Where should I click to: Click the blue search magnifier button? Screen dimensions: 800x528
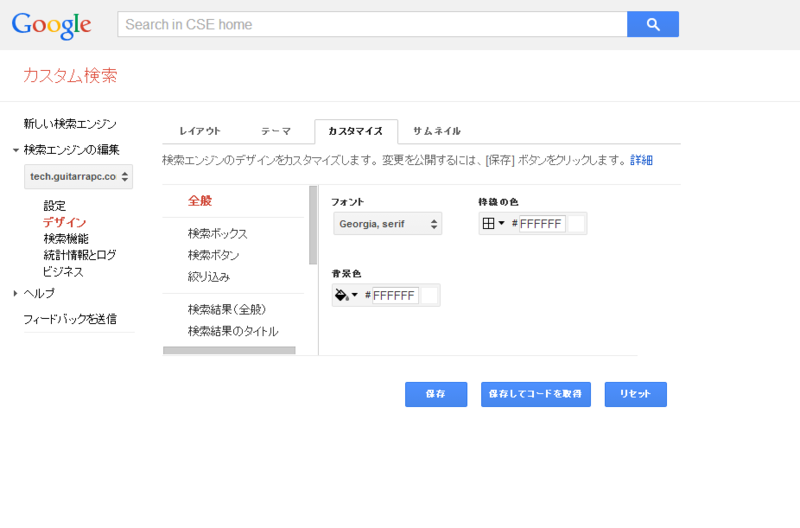tap(653, 24)
